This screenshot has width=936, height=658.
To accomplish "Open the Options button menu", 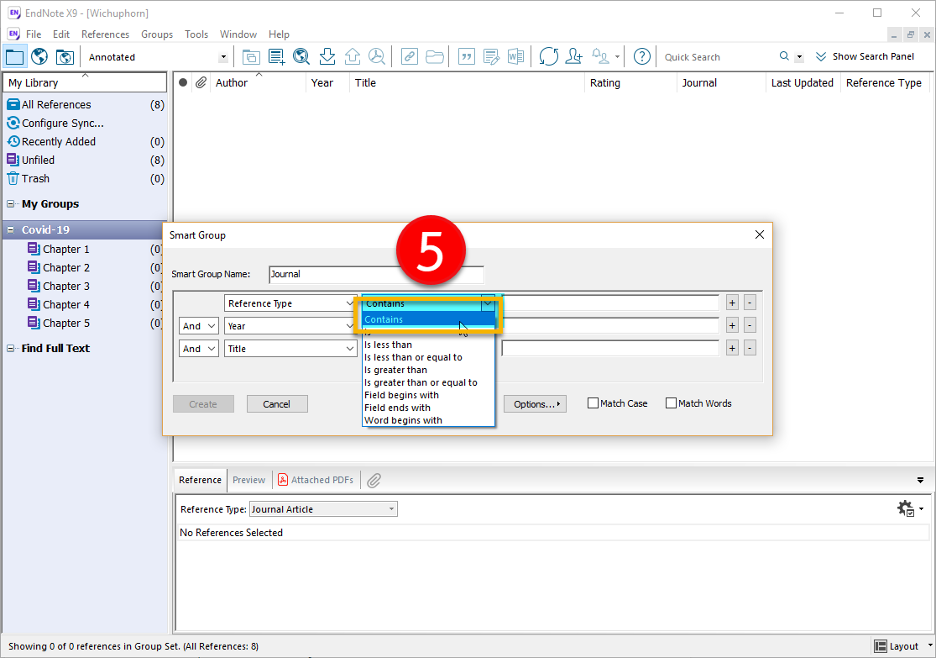I will click(x=535, y=404).
